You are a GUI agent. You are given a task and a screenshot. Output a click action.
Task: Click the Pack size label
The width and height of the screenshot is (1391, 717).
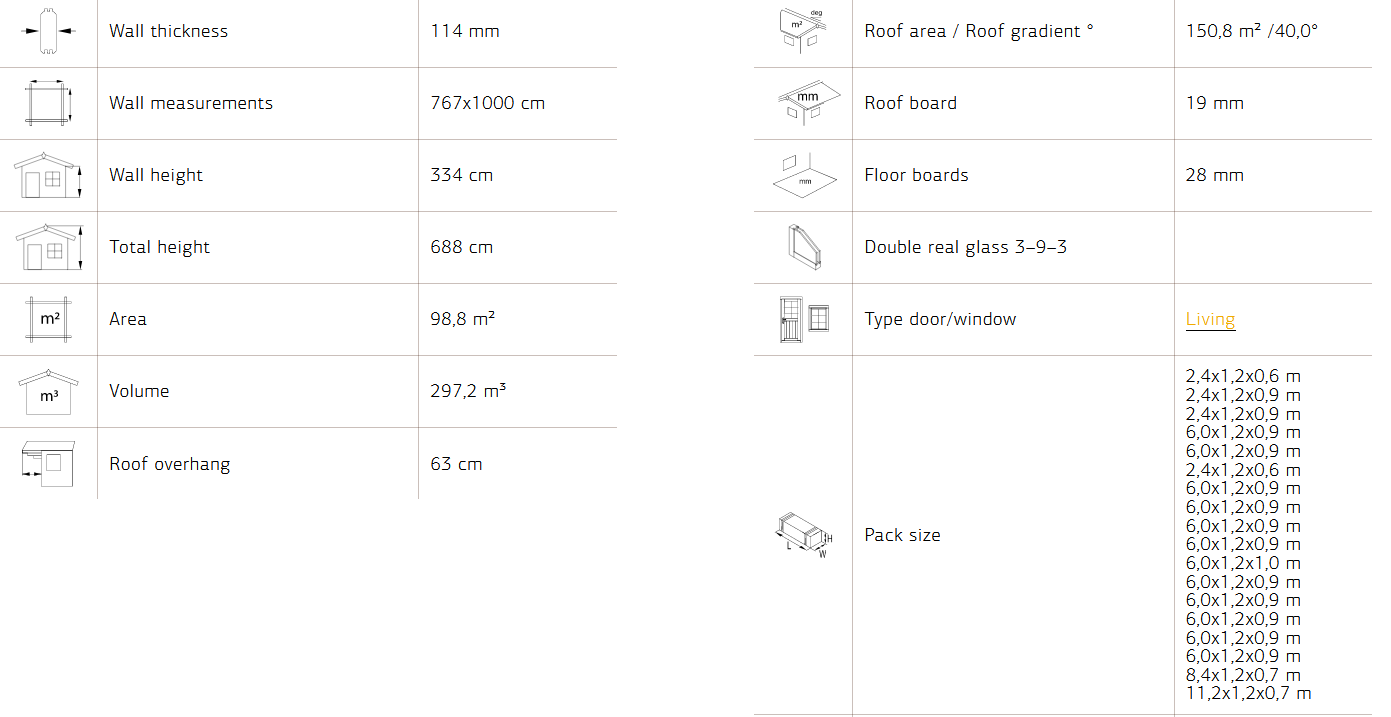tap(902, 535)
